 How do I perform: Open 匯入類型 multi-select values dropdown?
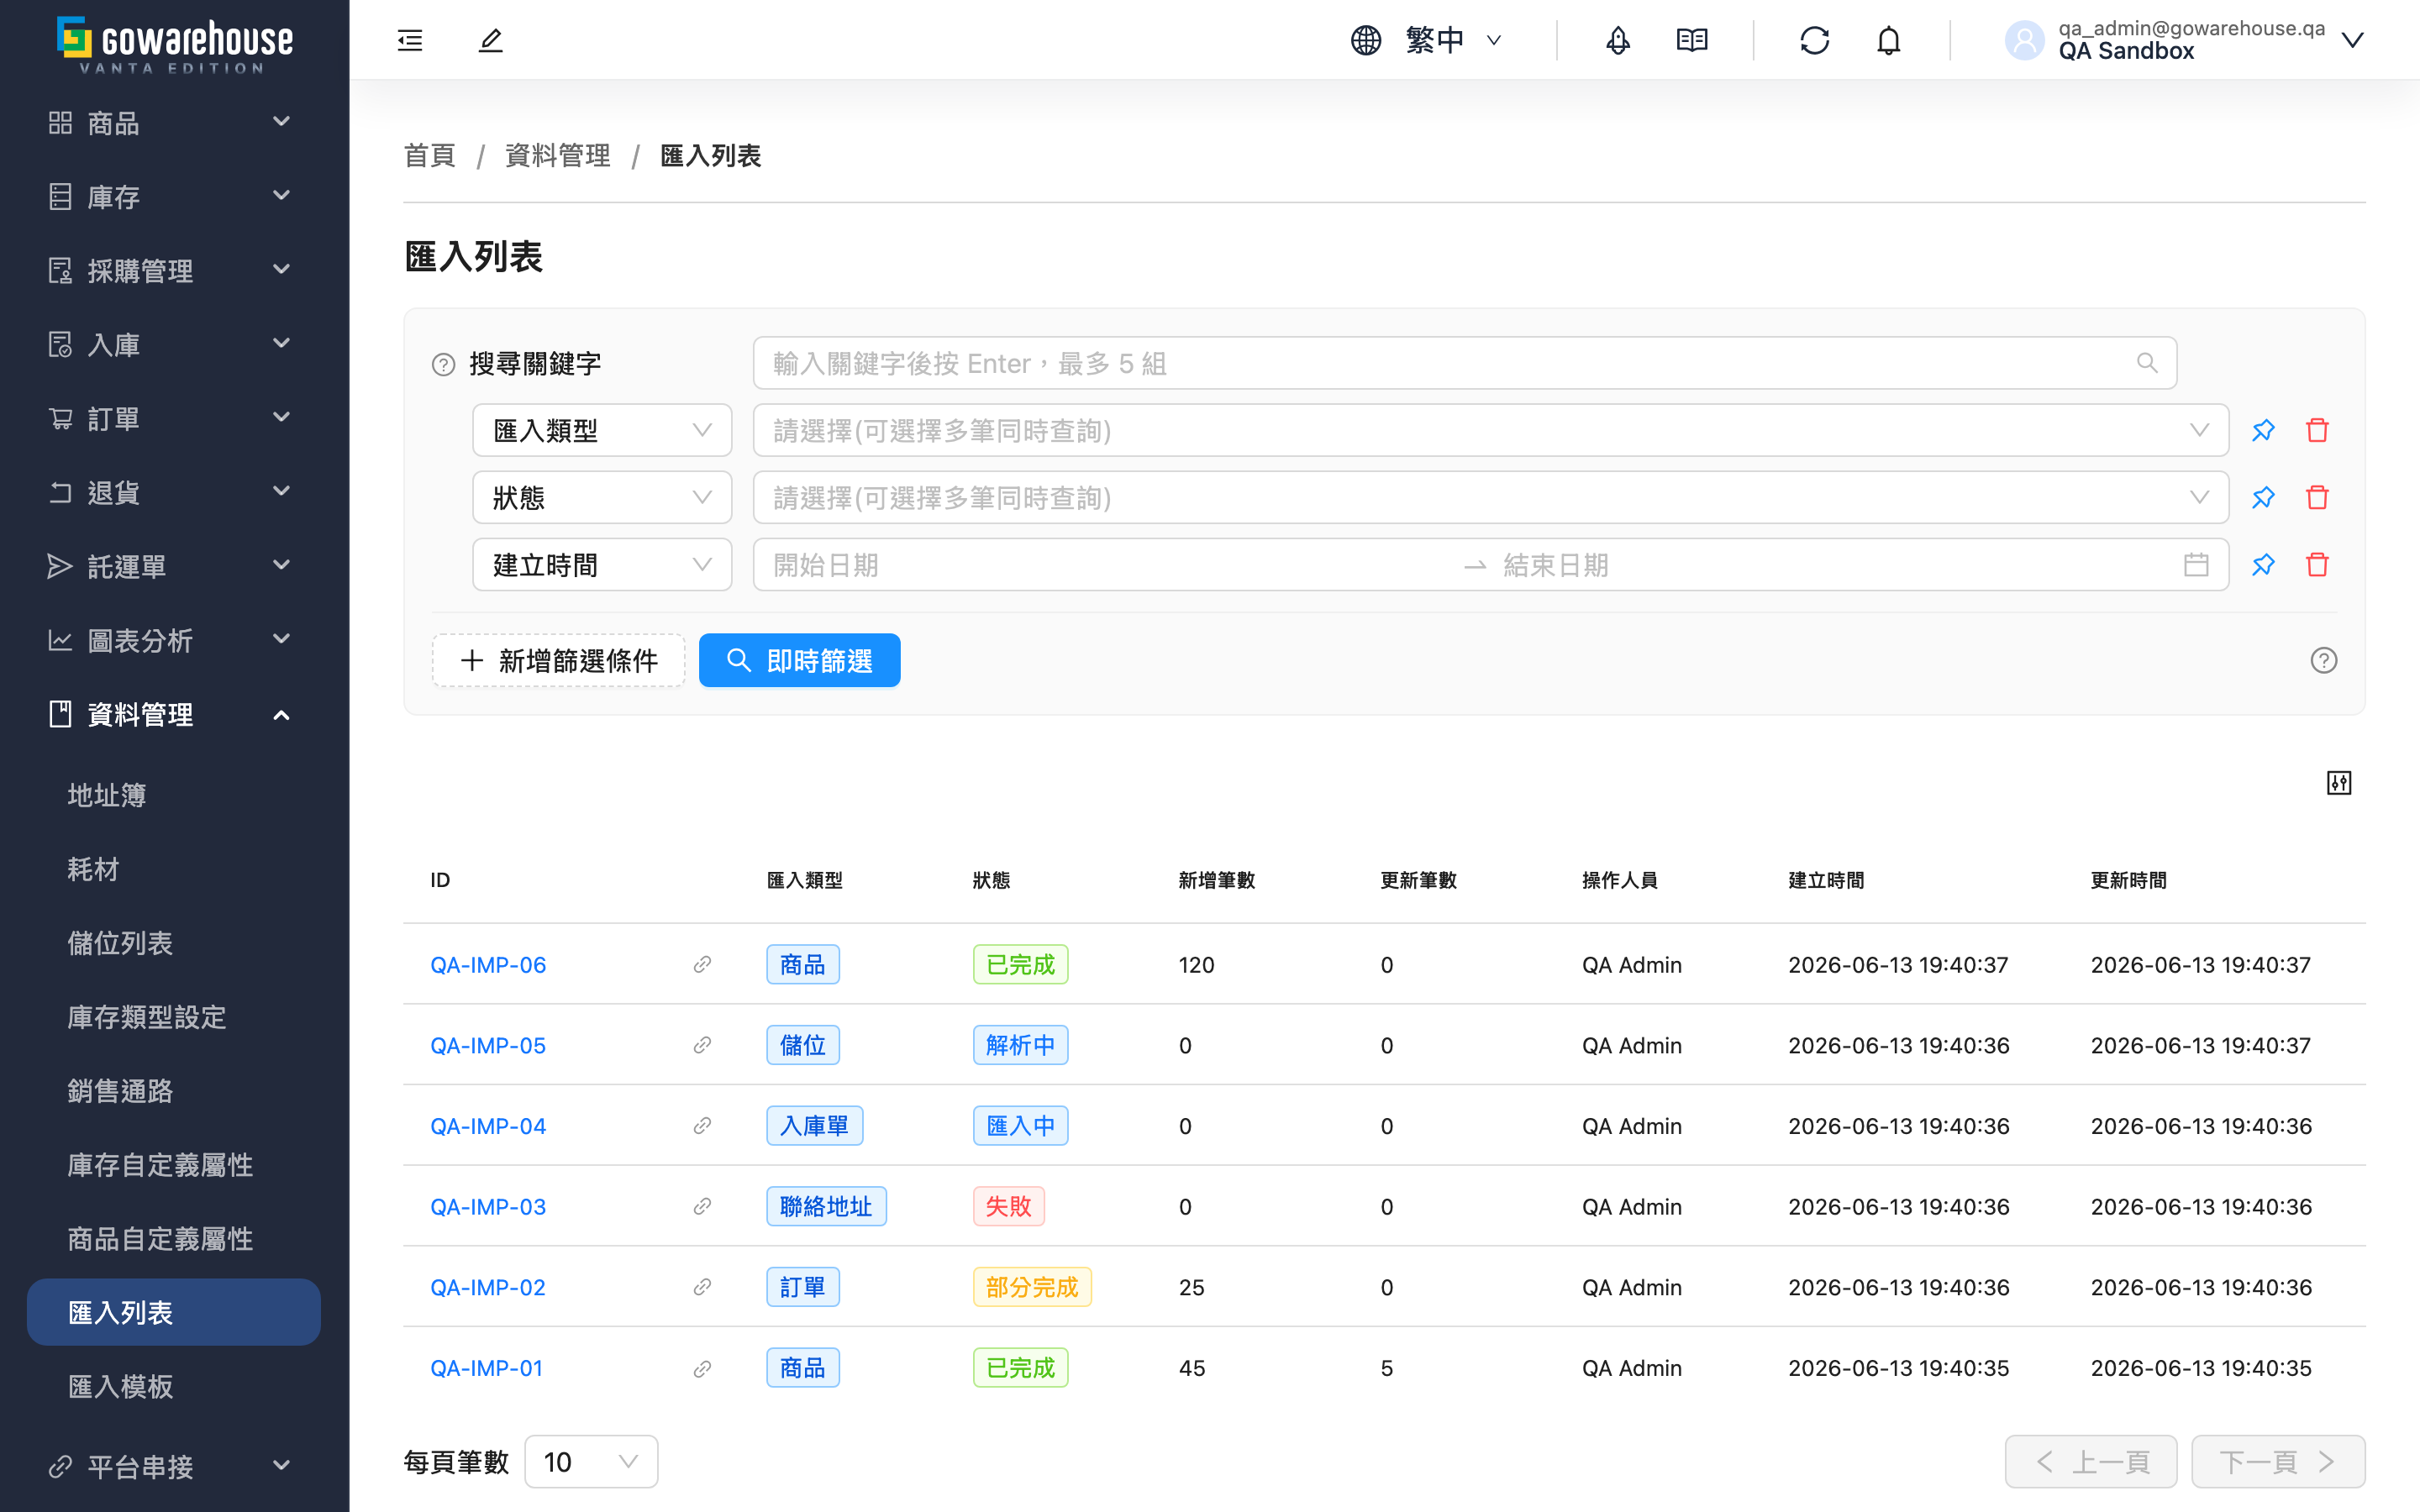(x=1490, y=430)
